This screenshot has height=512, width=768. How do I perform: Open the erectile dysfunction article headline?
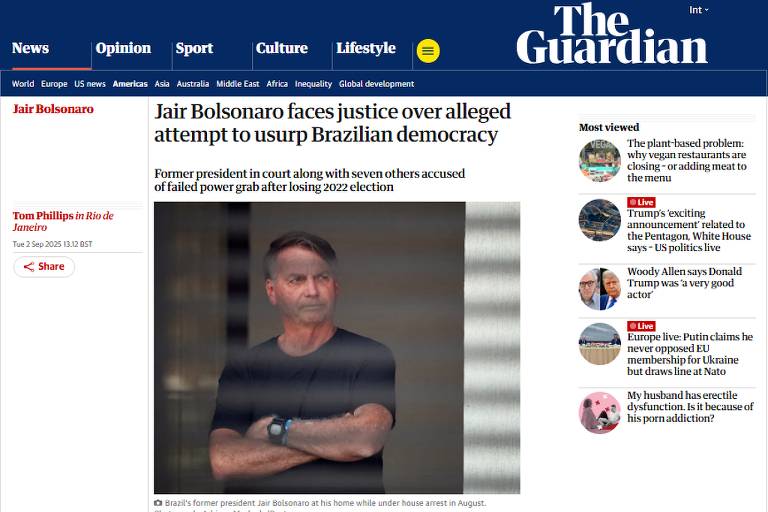(x=690, y=407)
